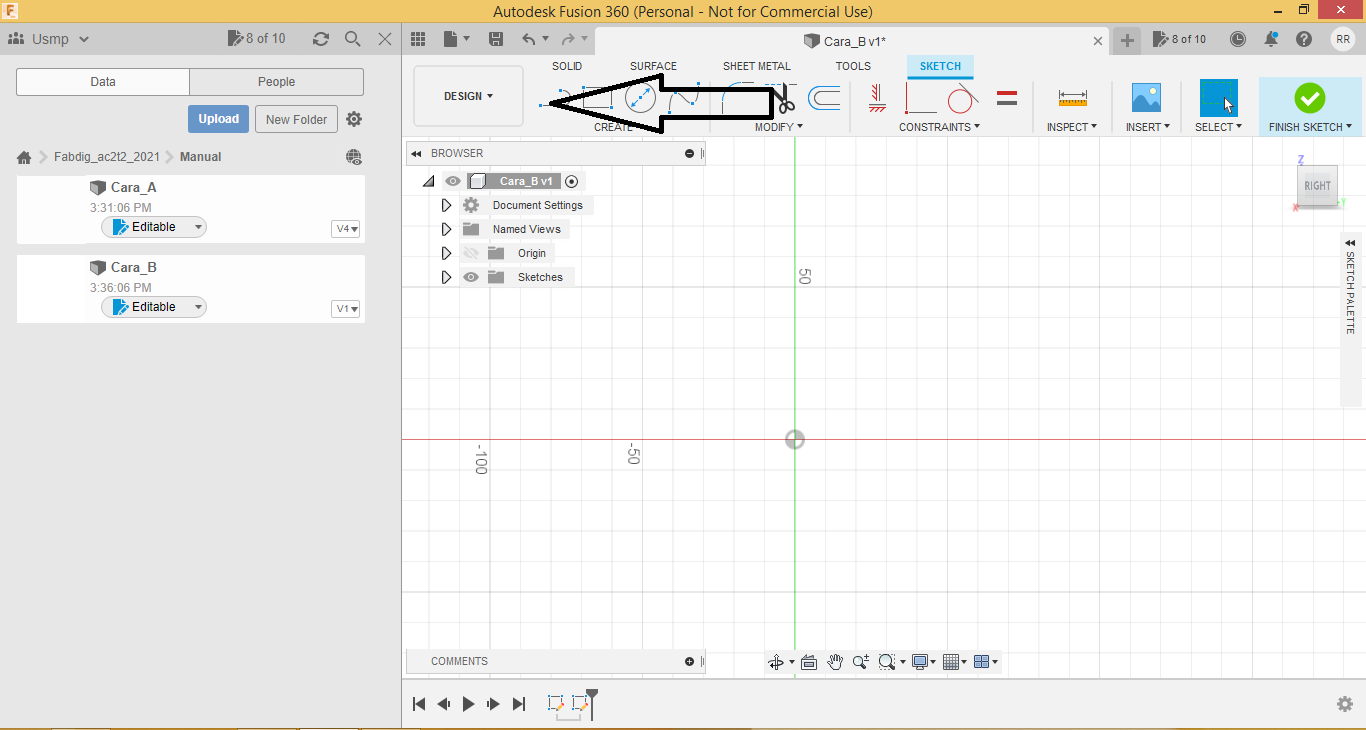Image resolution: width=1366 pixels, height=730 pixels.
Task: Open Job Status clock icon
Action: [1238, 39]
